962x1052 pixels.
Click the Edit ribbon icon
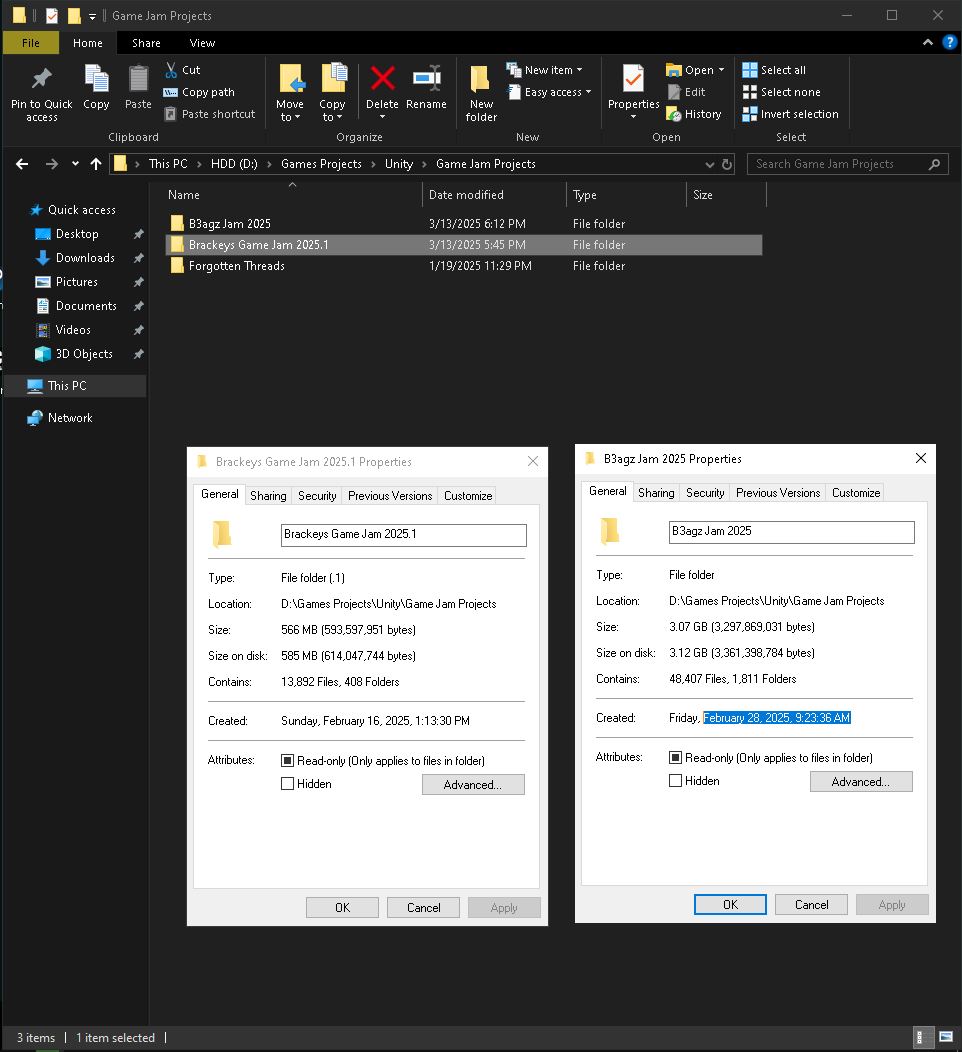click(x=674, y=92)
